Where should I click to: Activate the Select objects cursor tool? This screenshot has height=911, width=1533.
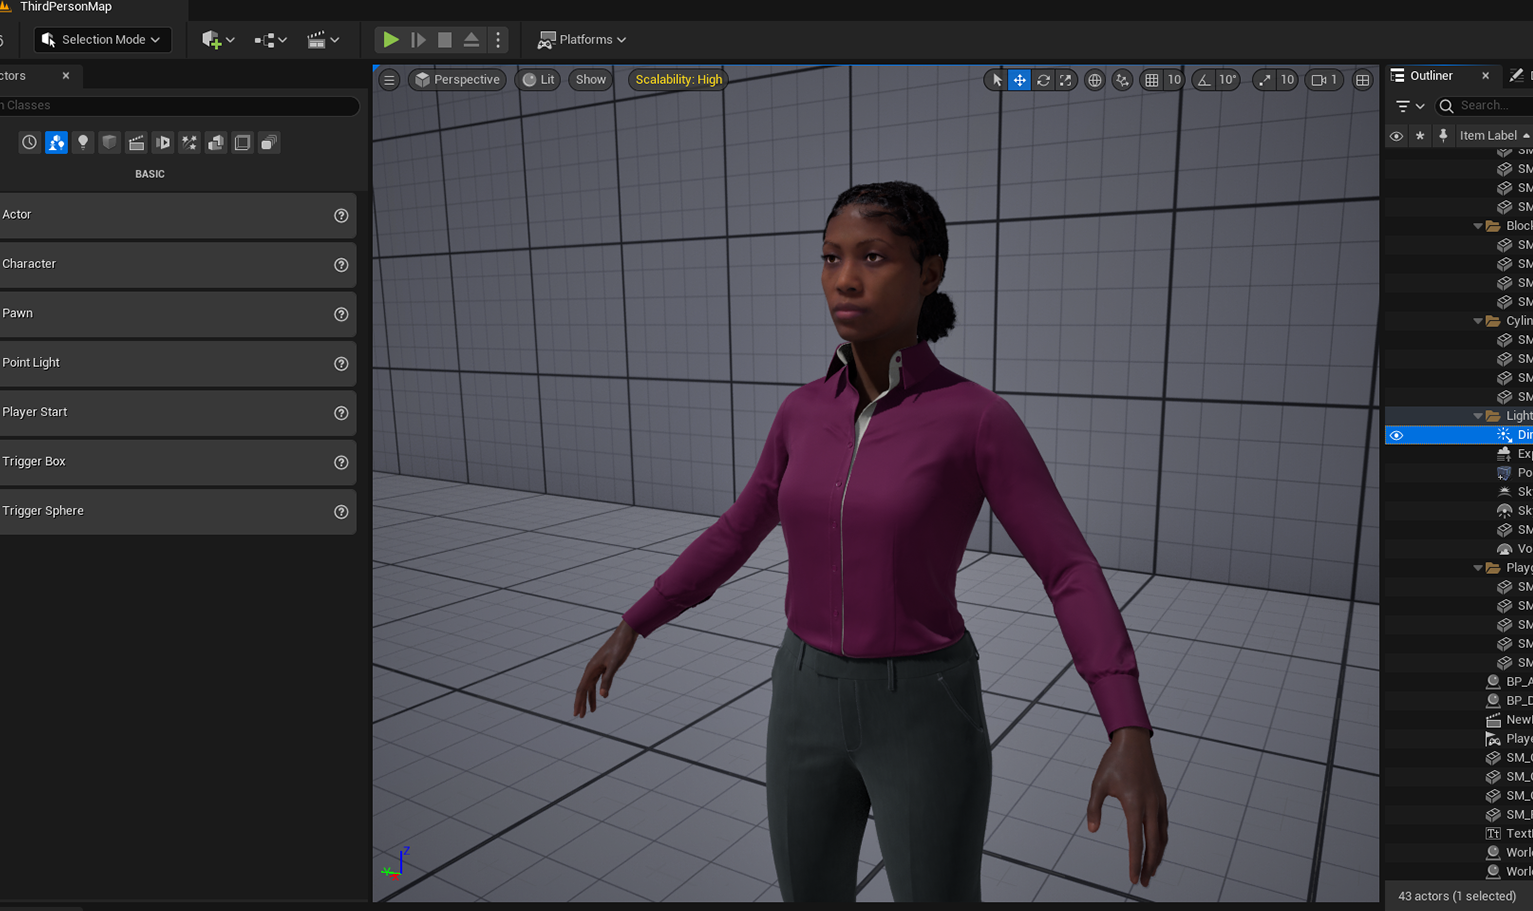point(996,80)
